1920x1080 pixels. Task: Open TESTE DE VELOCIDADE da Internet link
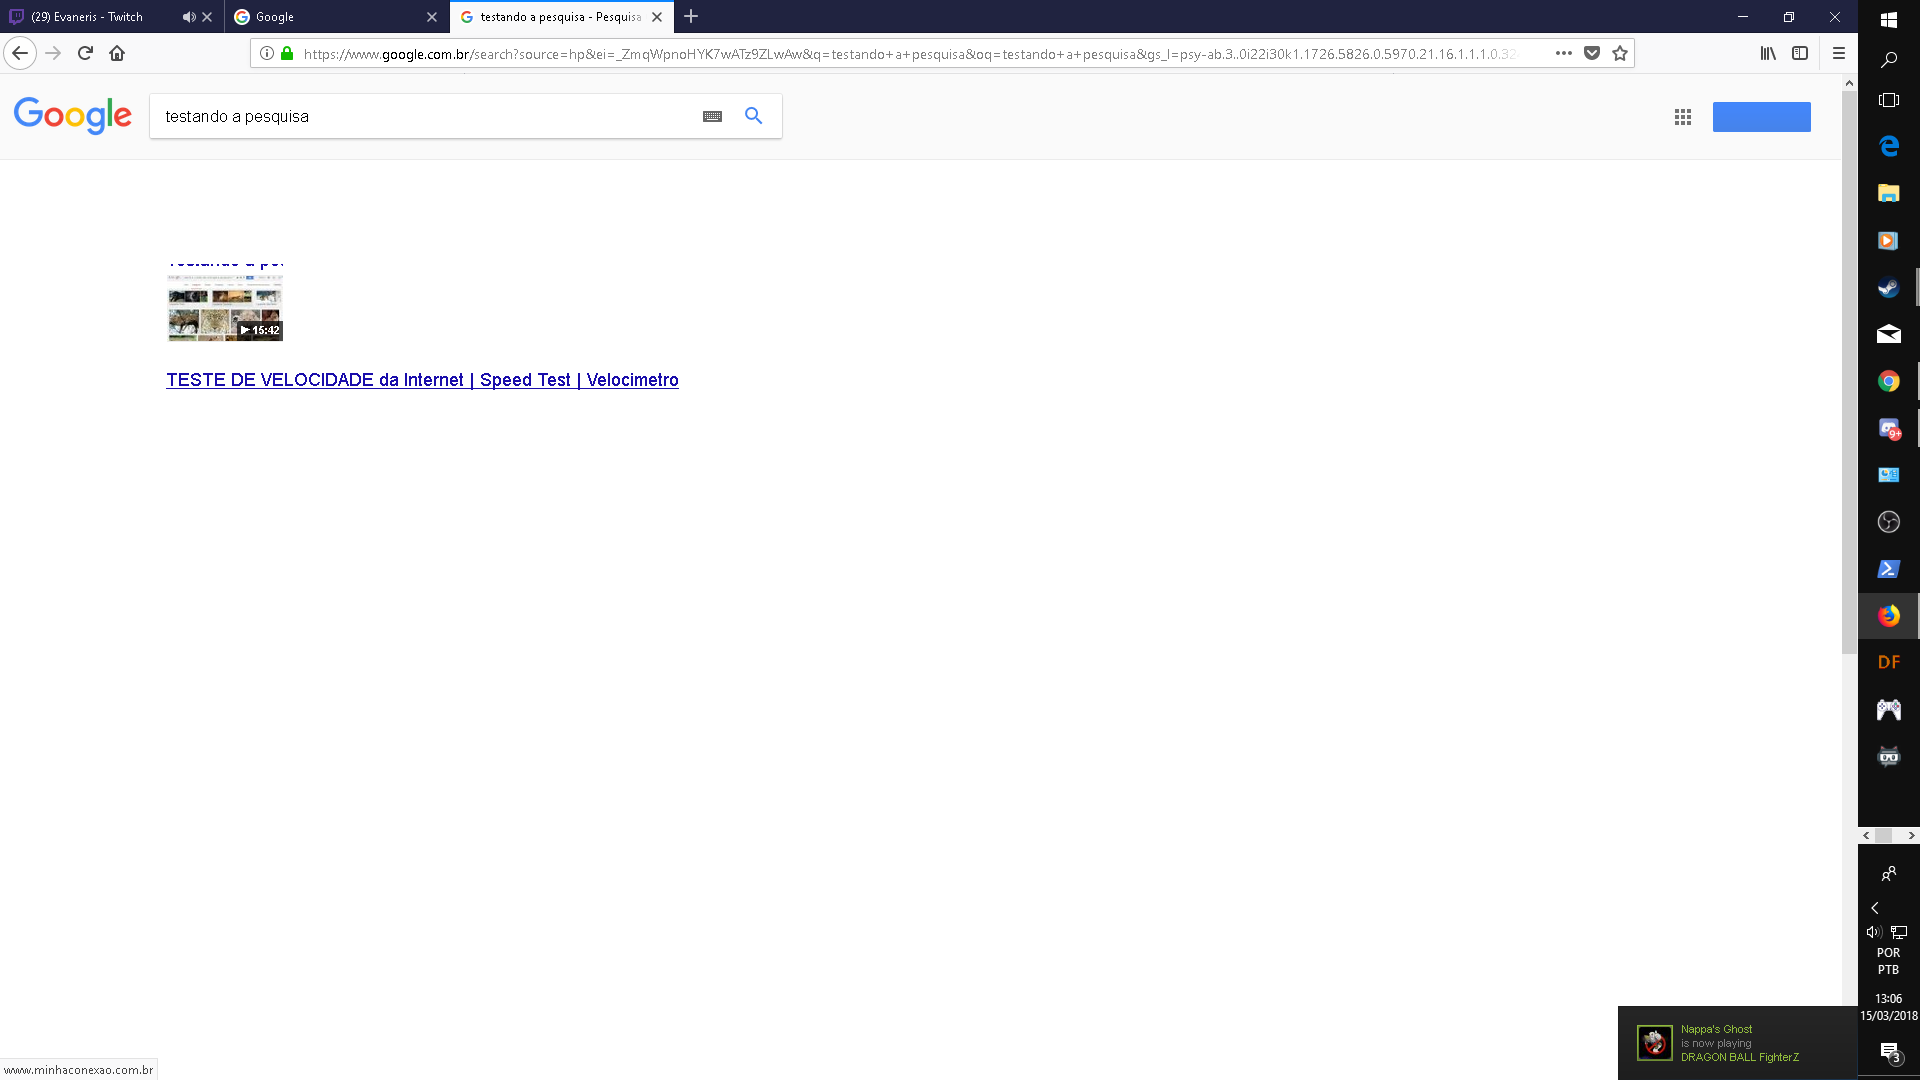(422, 380)
